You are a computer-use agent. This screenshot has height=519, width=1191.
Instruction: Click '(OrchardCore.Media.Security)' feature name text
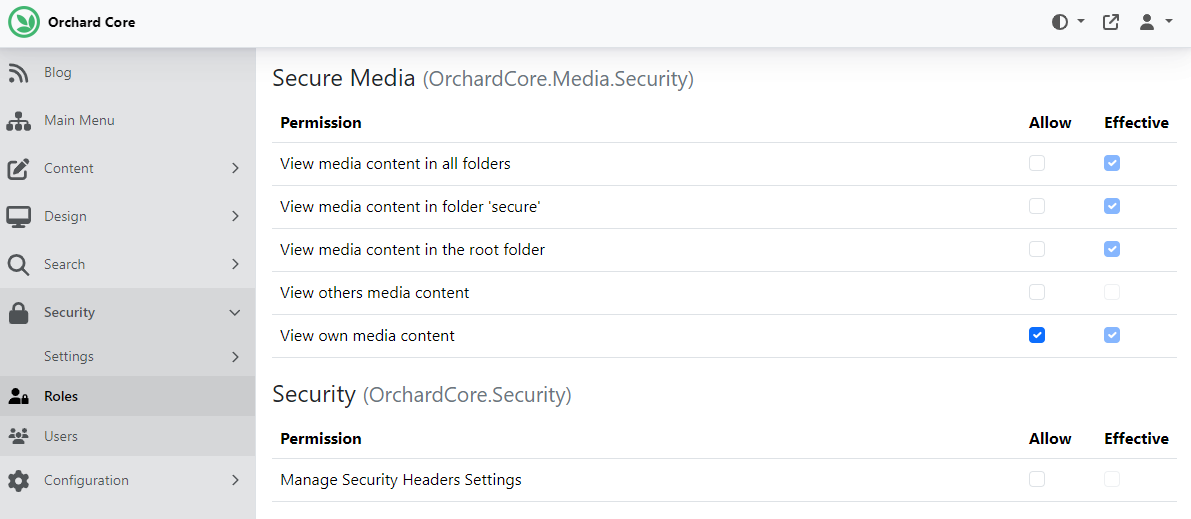pos(558,79)
